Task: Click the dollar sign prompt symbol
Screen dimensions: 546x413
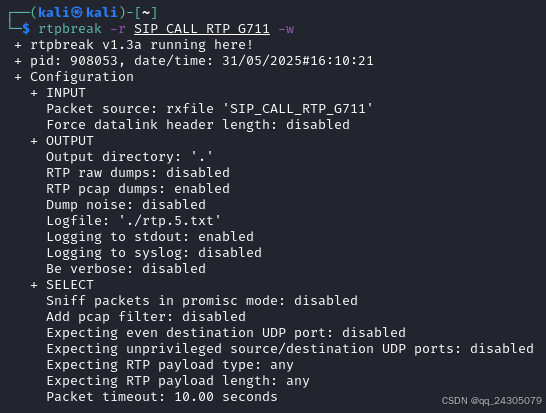Action: (26, 29)
